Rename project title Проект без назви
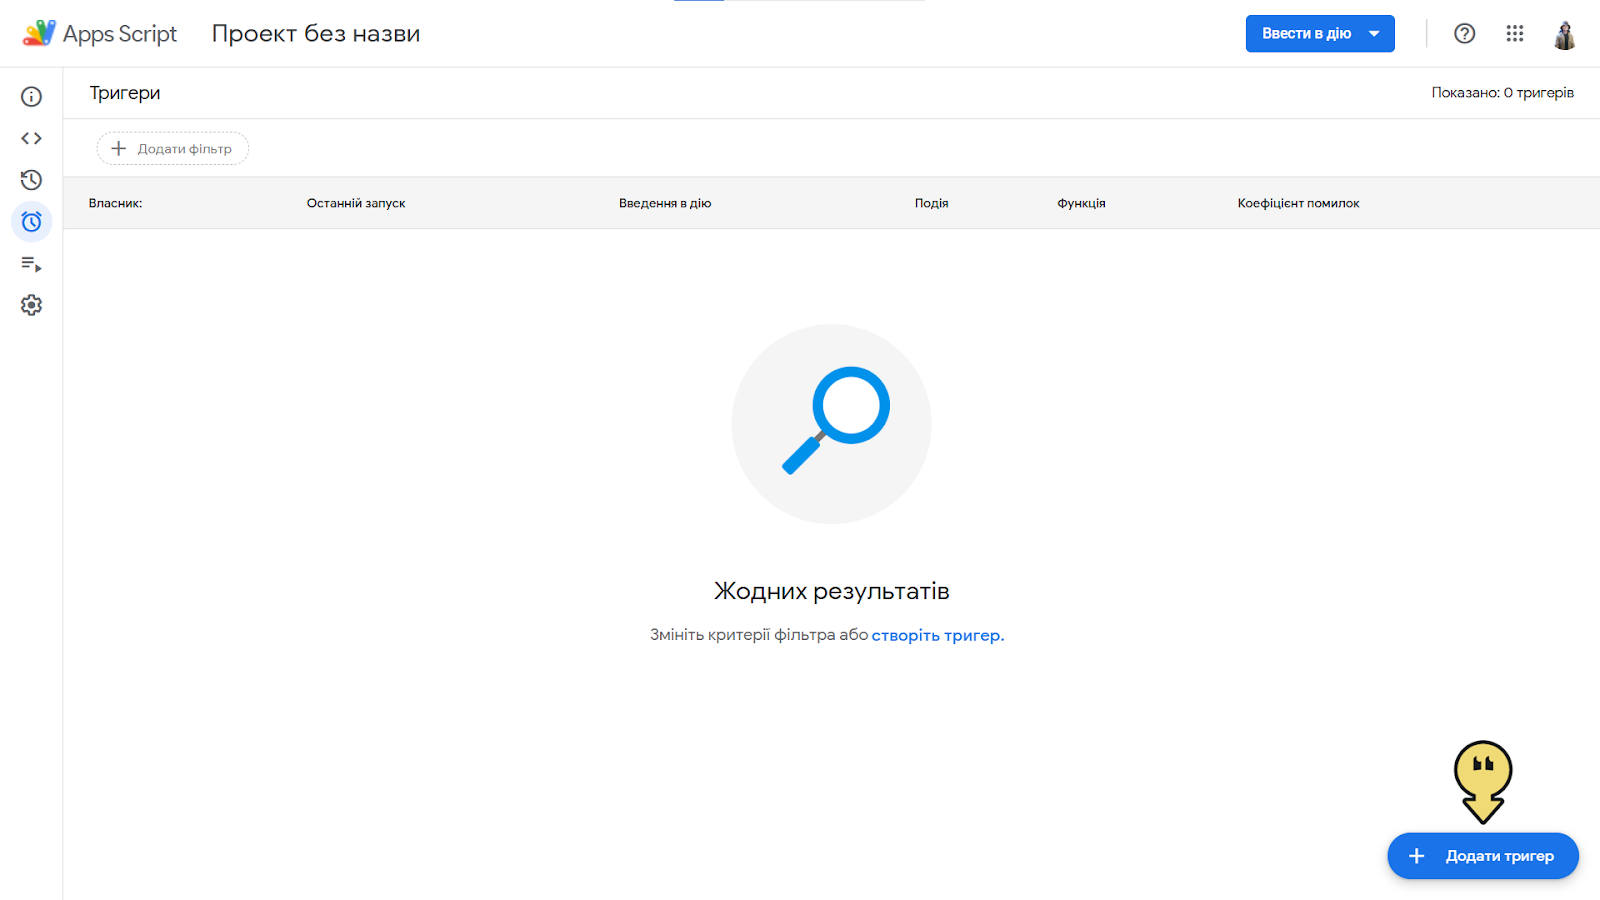 316,33
